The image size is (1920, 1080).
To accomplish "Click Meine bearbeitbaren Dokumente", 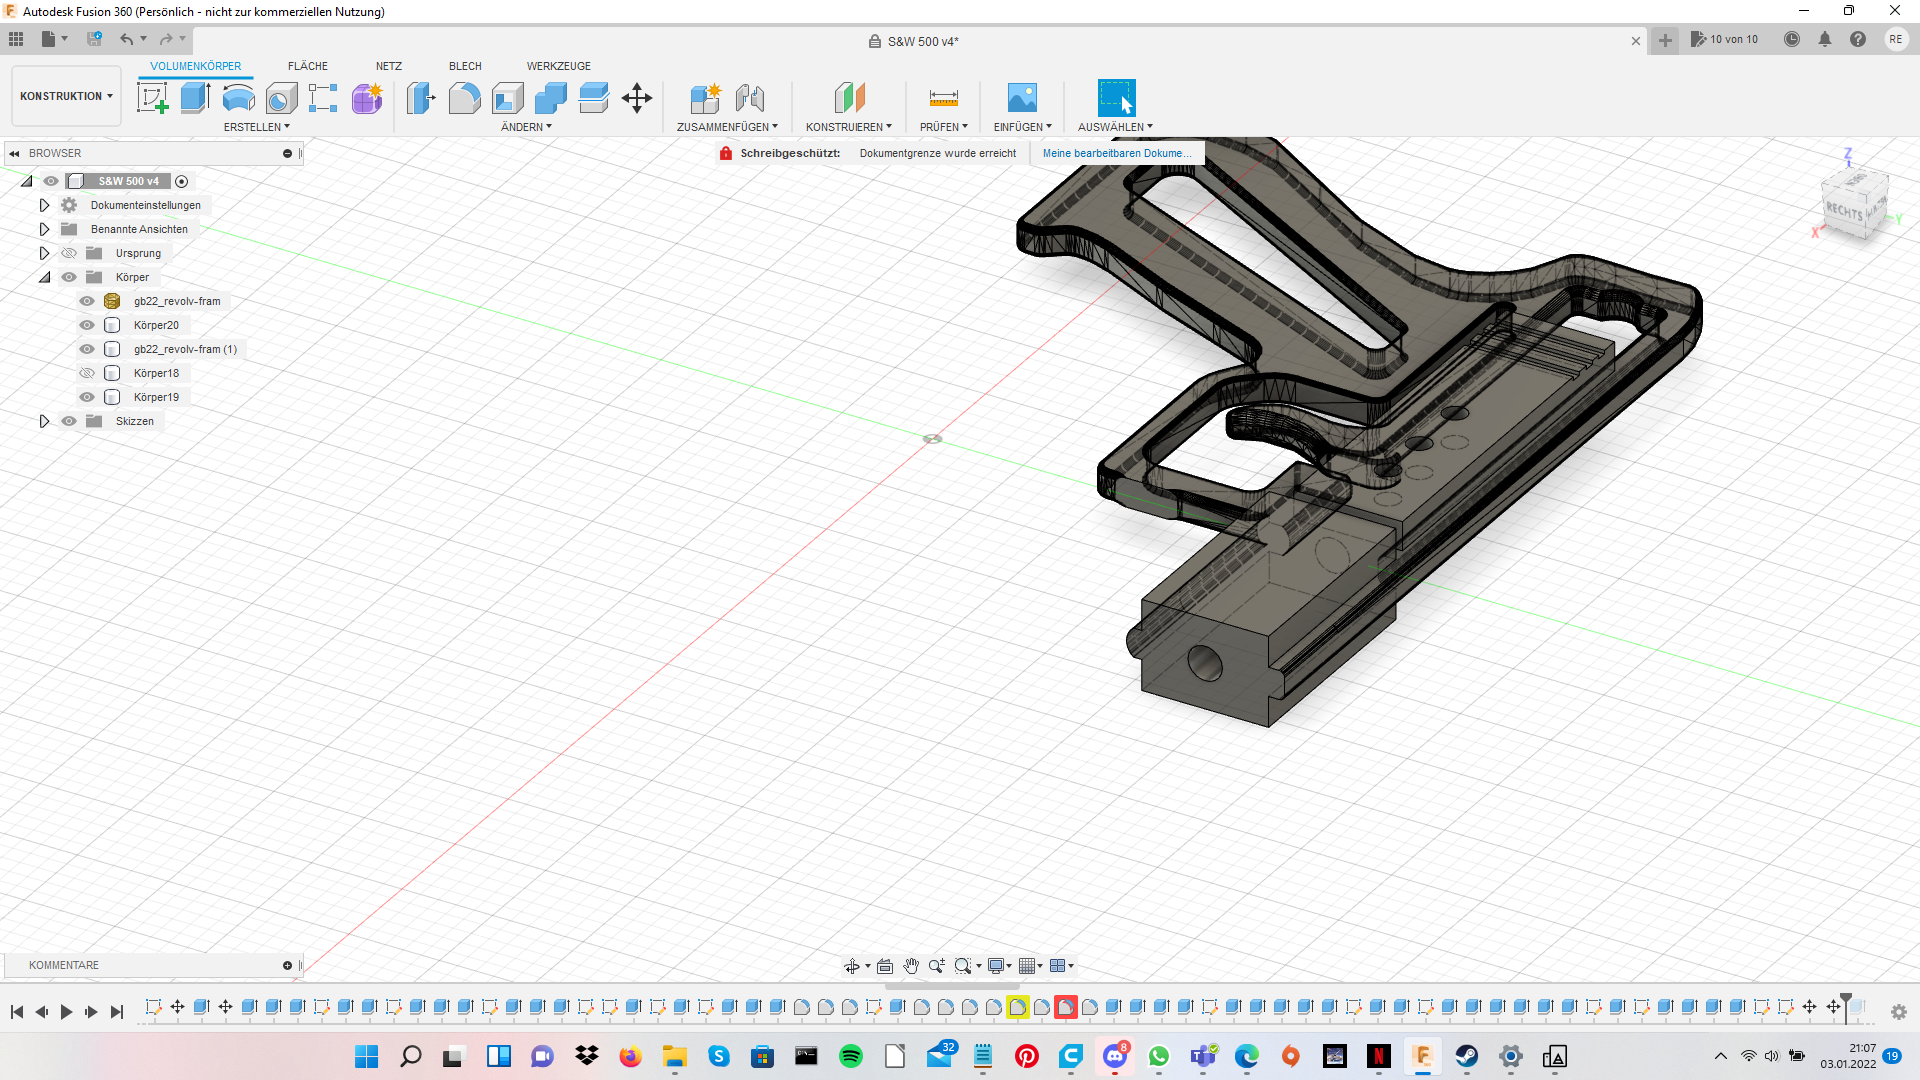I will point(1117,153).
